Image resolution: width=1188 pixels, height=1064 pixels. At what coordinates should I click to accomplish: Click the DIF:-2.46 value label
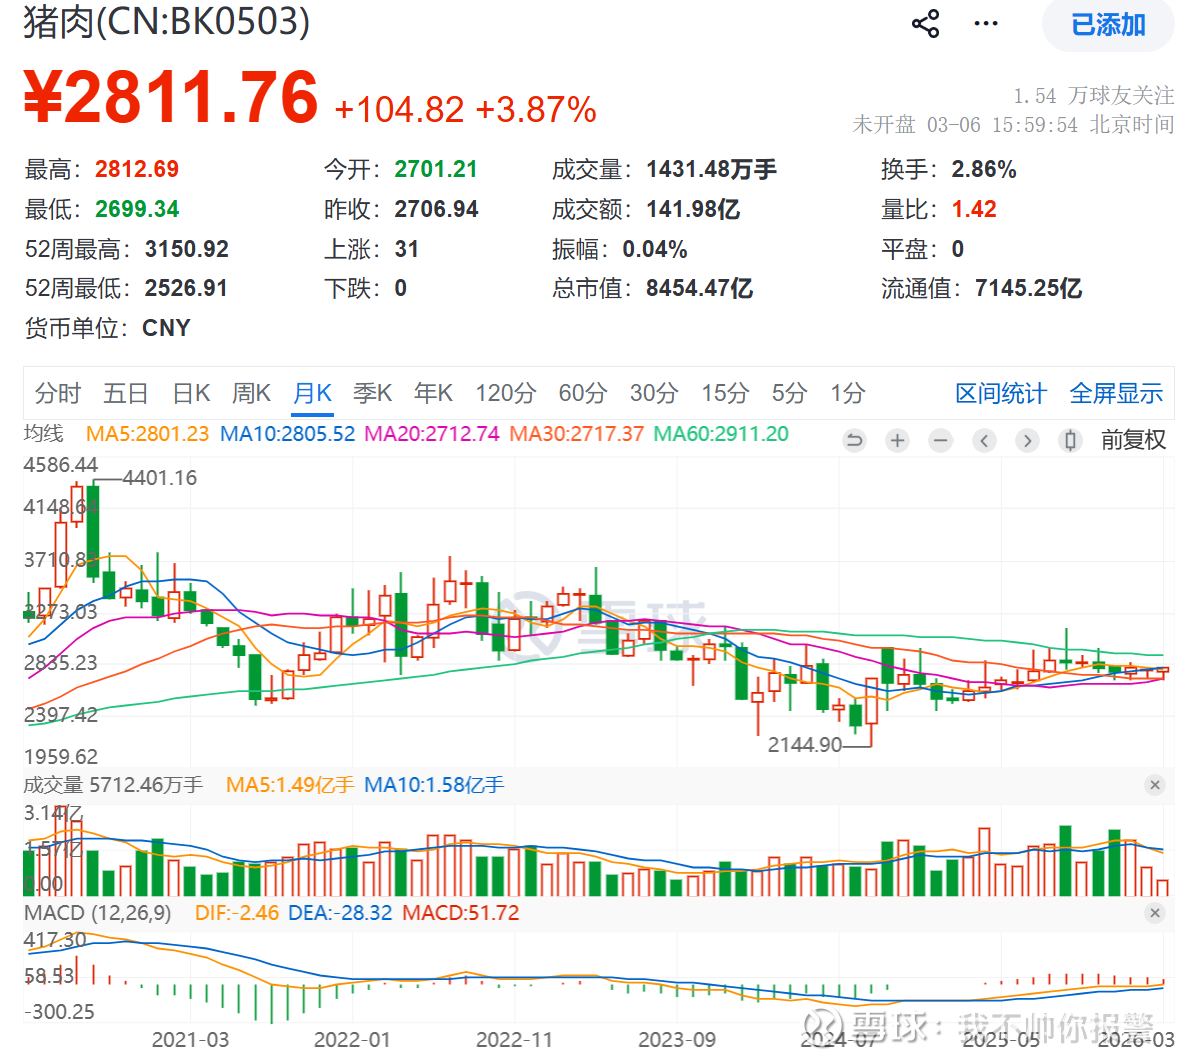(237, 913)
